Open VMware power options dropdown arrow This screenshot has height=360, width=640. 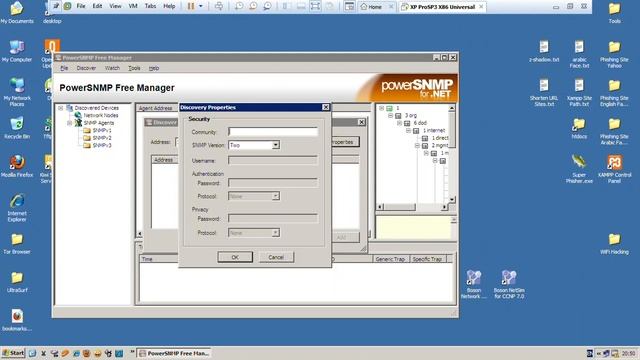[x=200, y=6]
